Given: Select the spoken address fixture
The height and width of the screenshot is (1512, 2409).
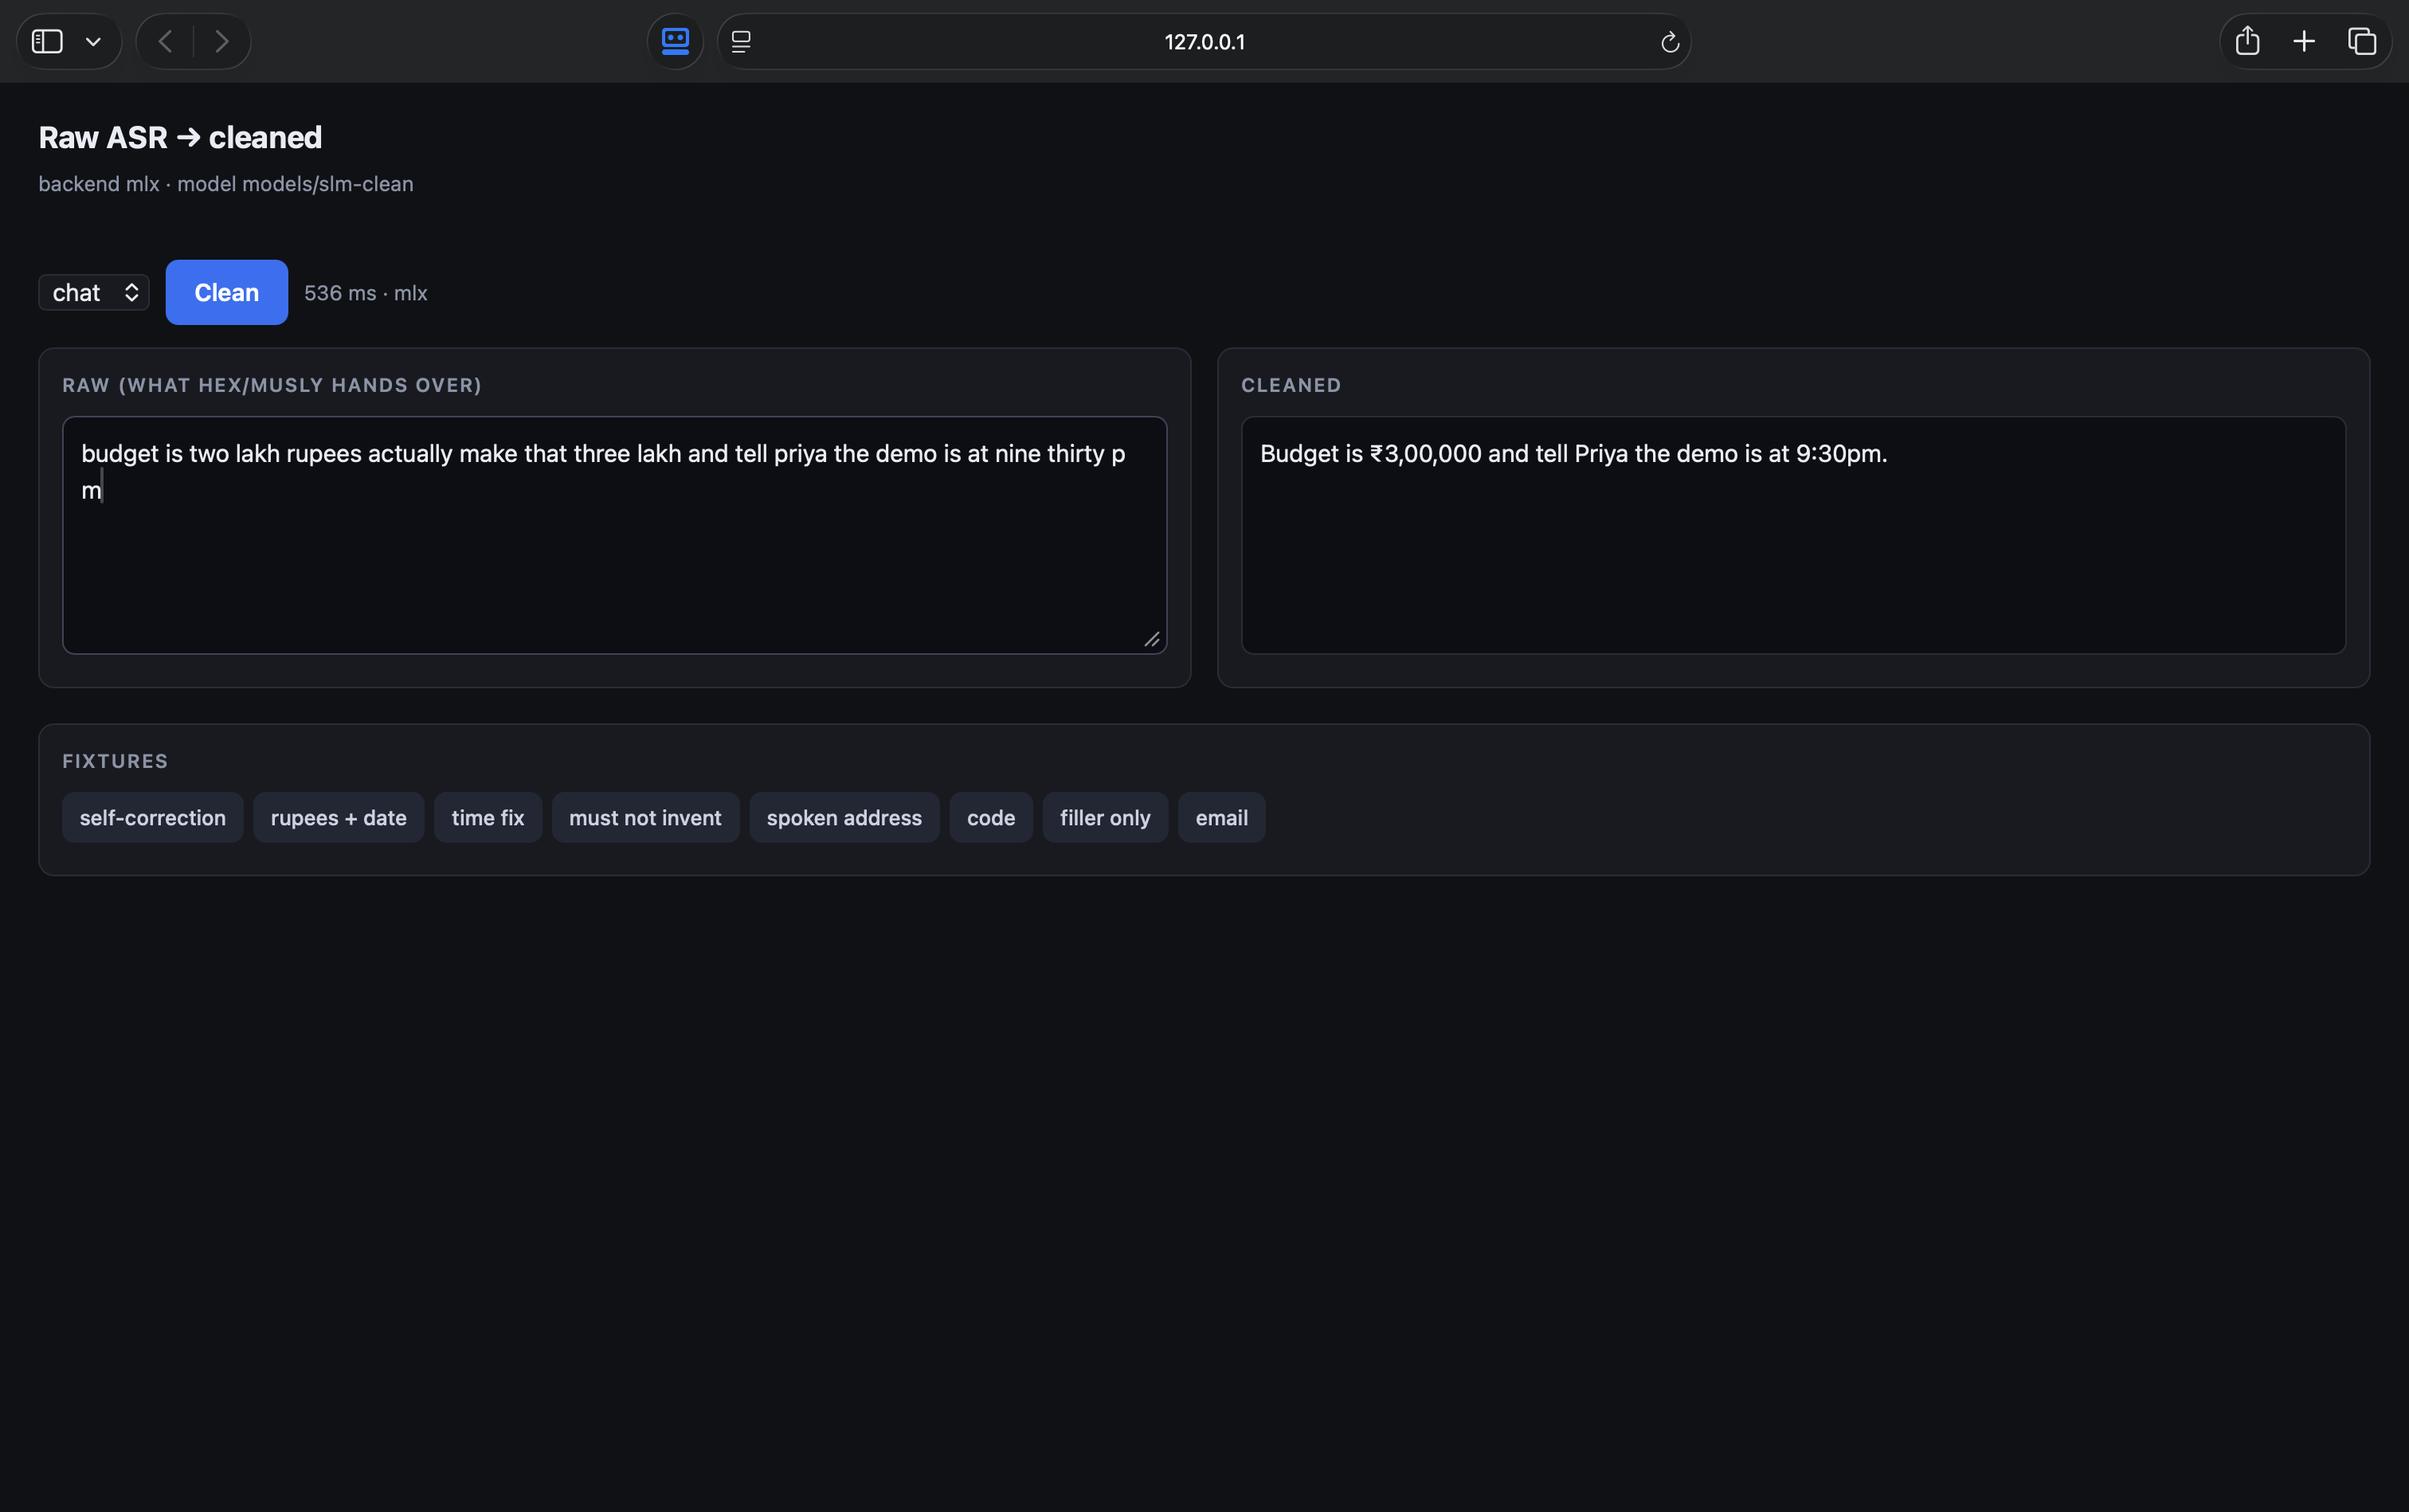Looking at the screenshot, I should click(x=844, y=818).
